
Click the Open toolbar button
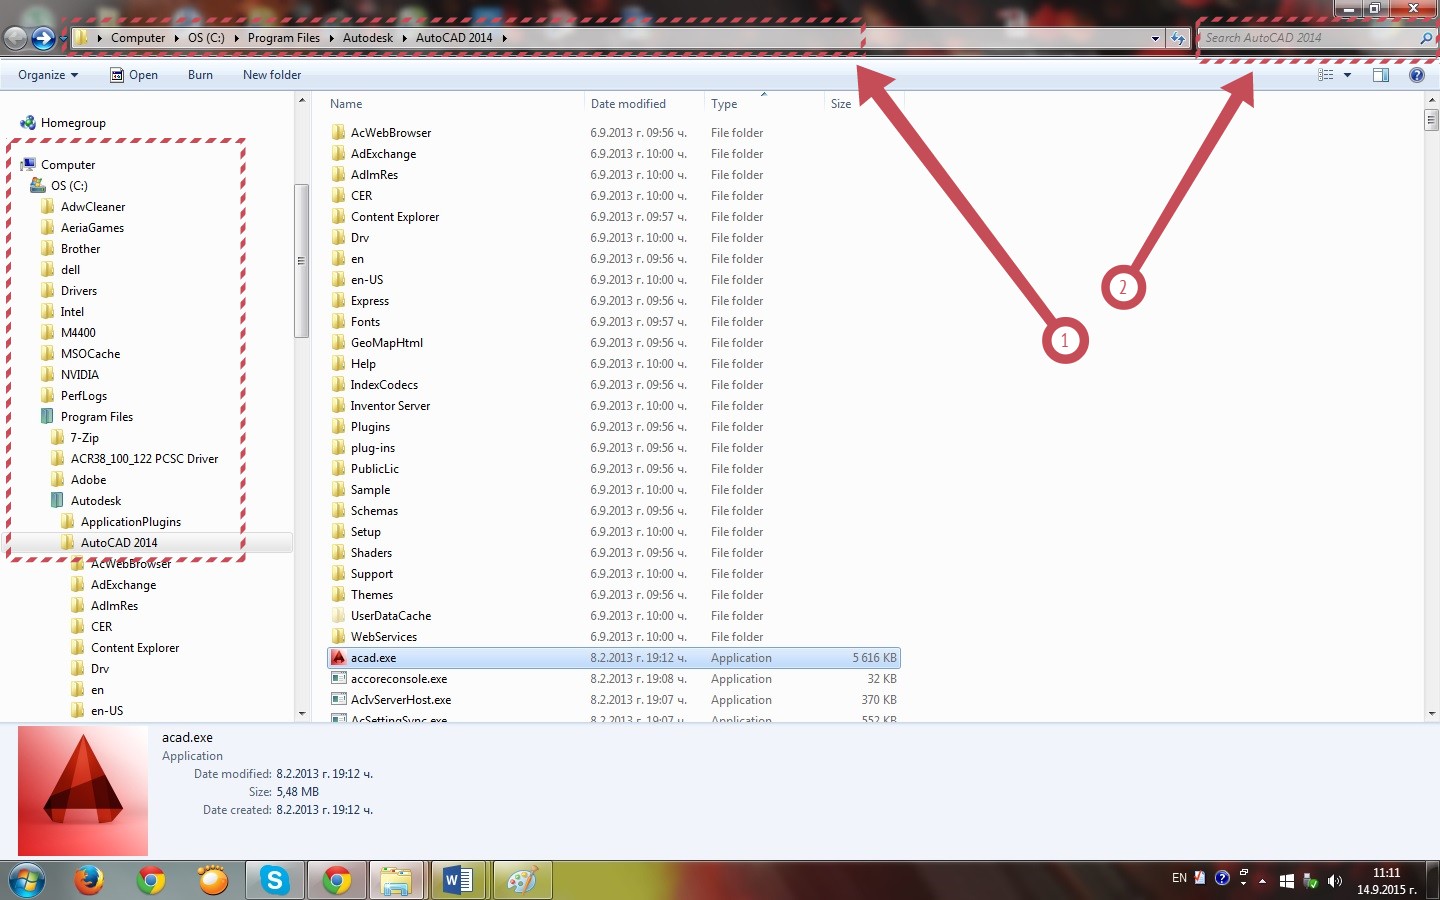click(134, 75)
